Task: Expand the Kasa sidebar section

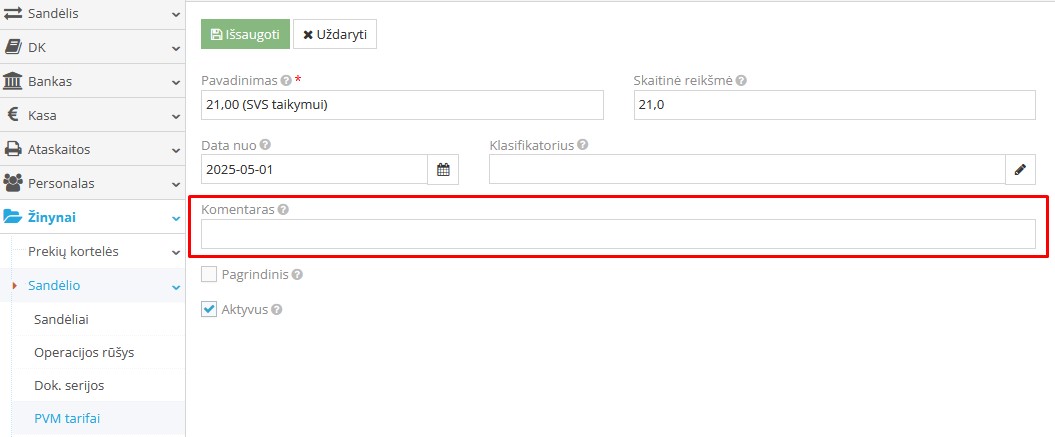Action: (x=92, y=115)
